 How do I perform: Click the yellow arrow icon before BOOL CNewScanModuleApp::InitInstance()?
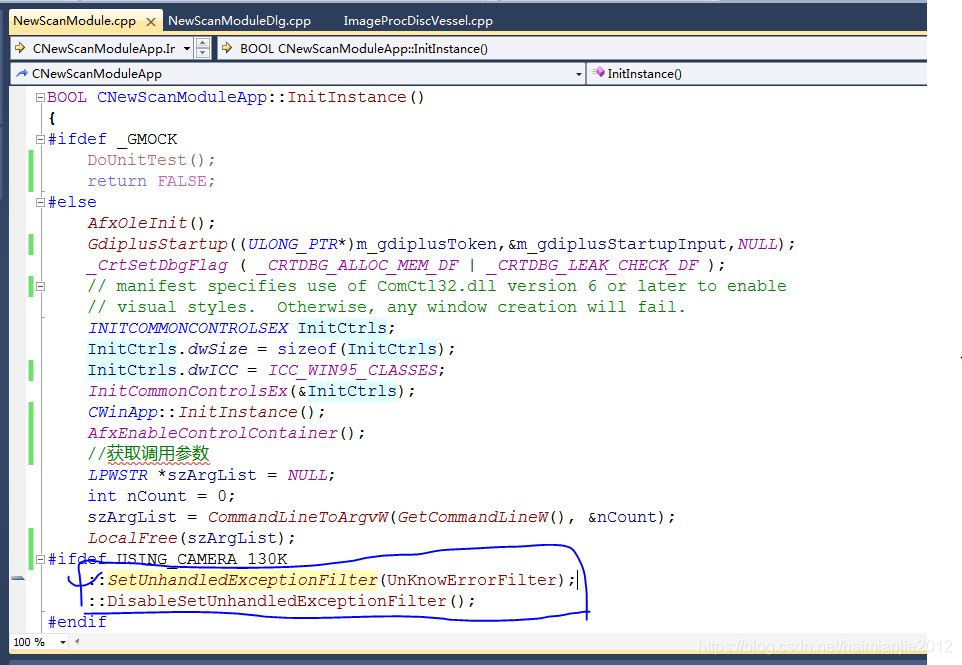click(x=227, y=48)
